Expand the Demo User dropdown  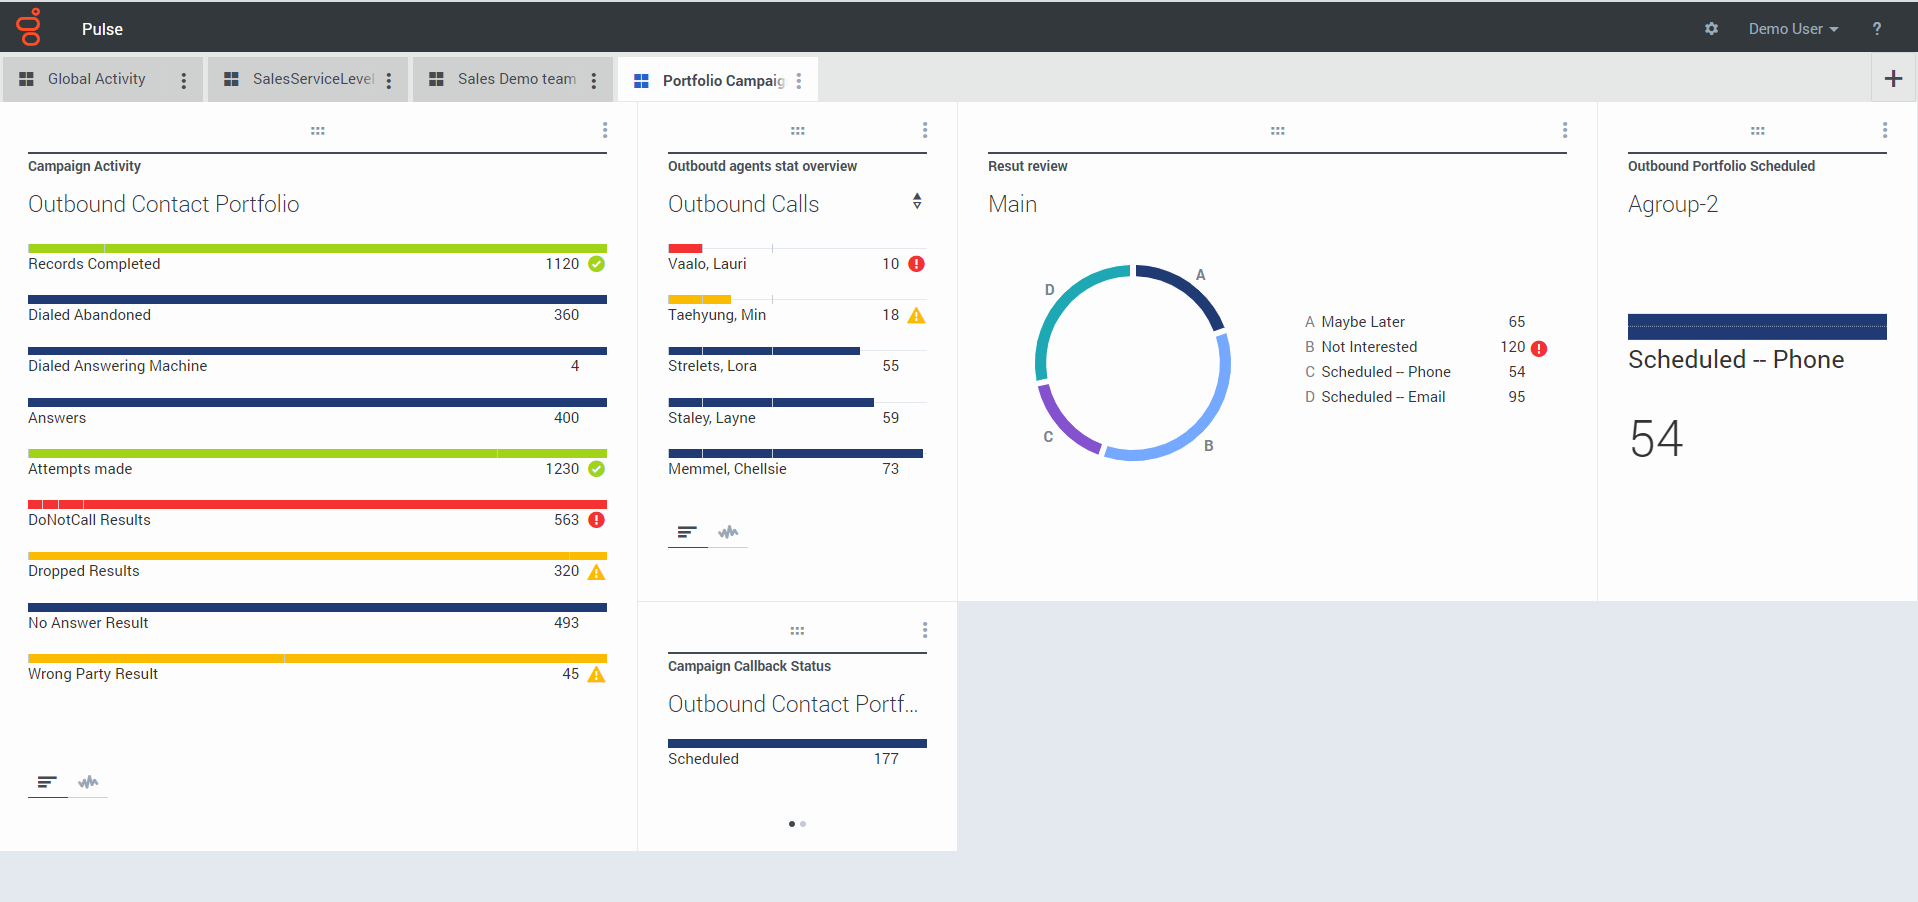click(x=1793, y=29)
